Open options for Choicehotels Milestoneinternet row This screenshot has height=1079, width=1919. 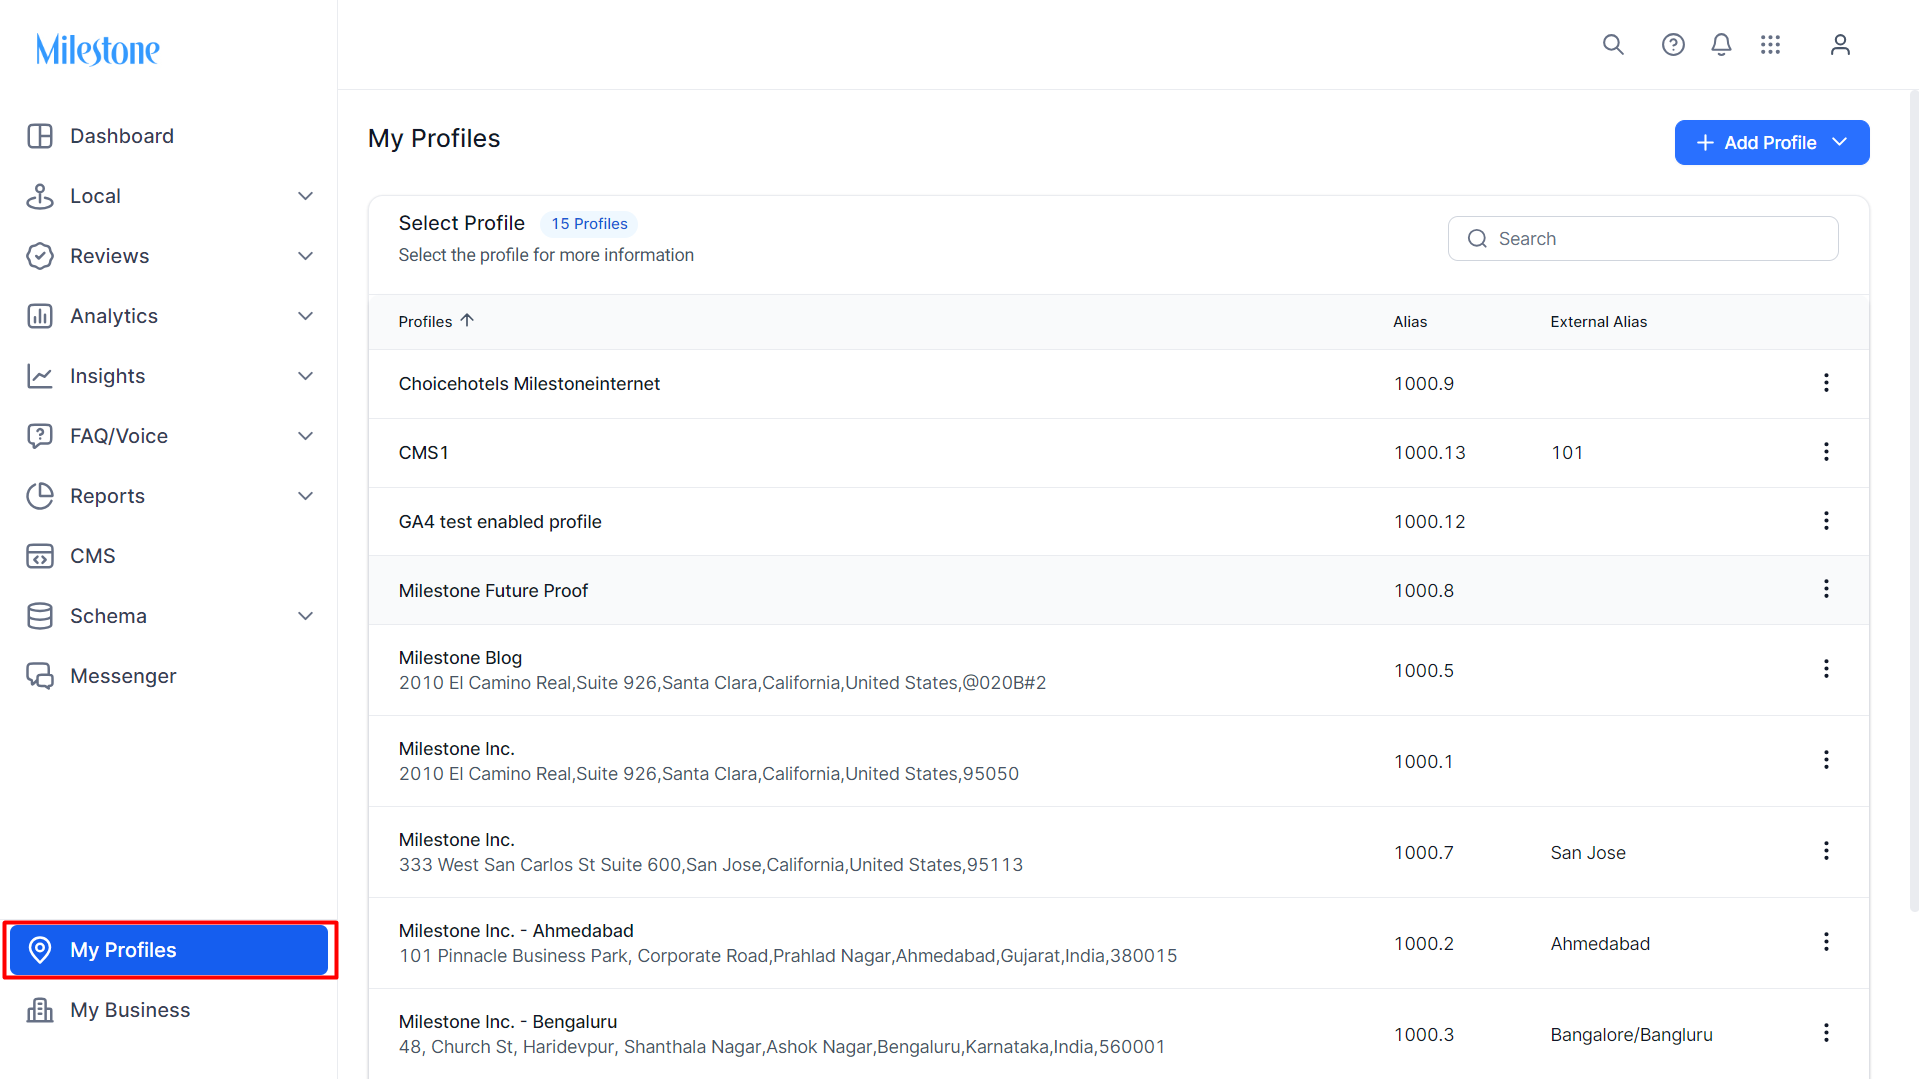click(x=1826, y=383)
